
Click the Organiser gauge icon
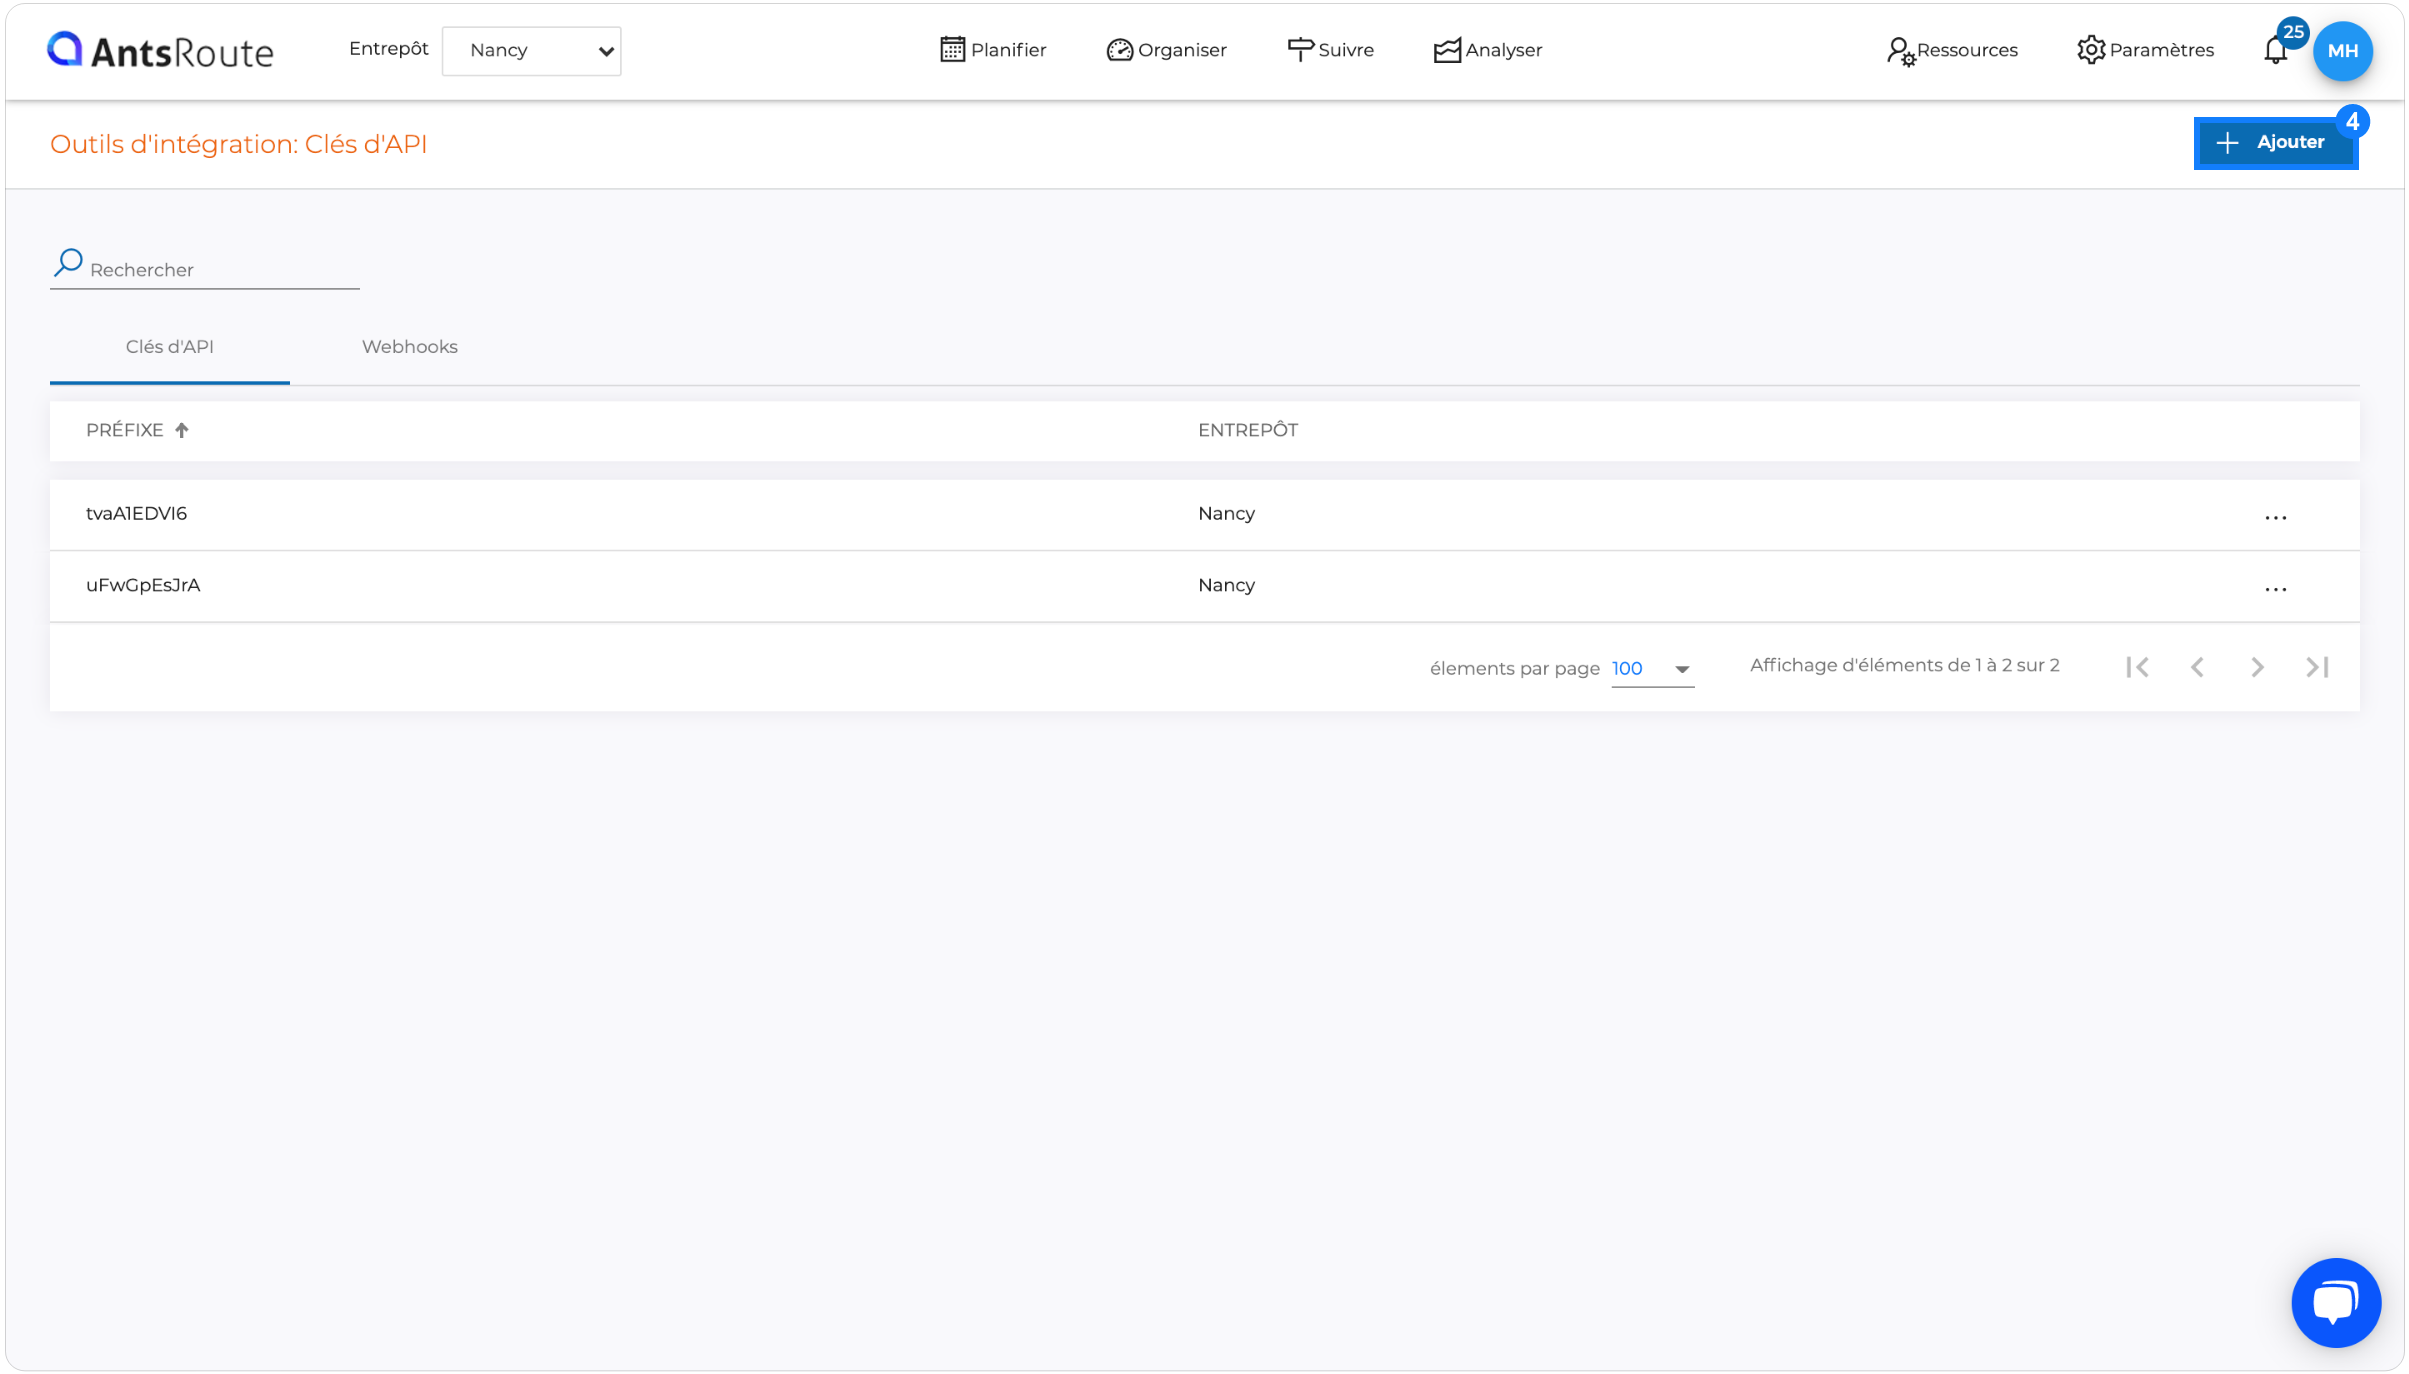(x=1119, y=50)
